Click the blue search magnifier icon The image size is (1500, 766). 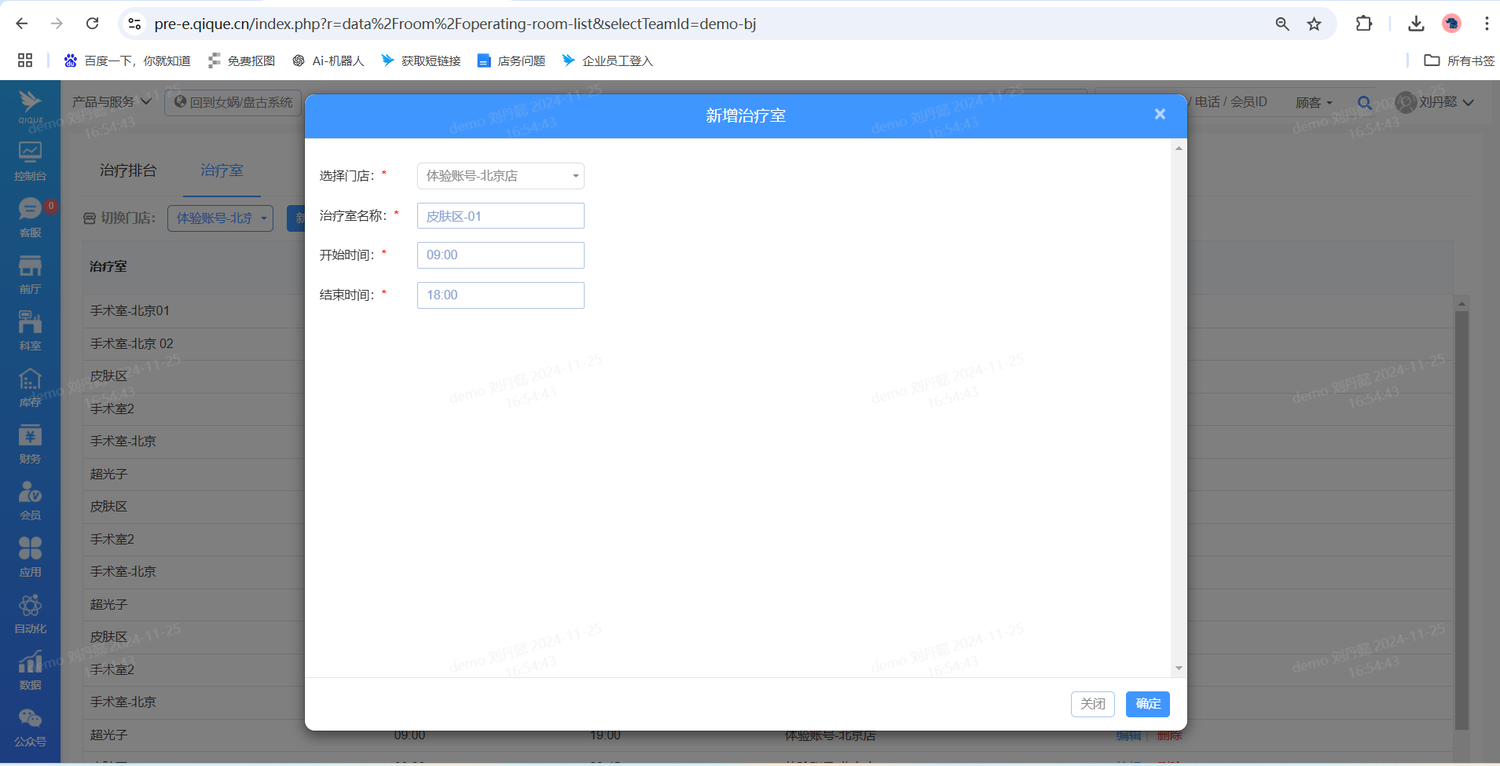tap(1364, 102)
